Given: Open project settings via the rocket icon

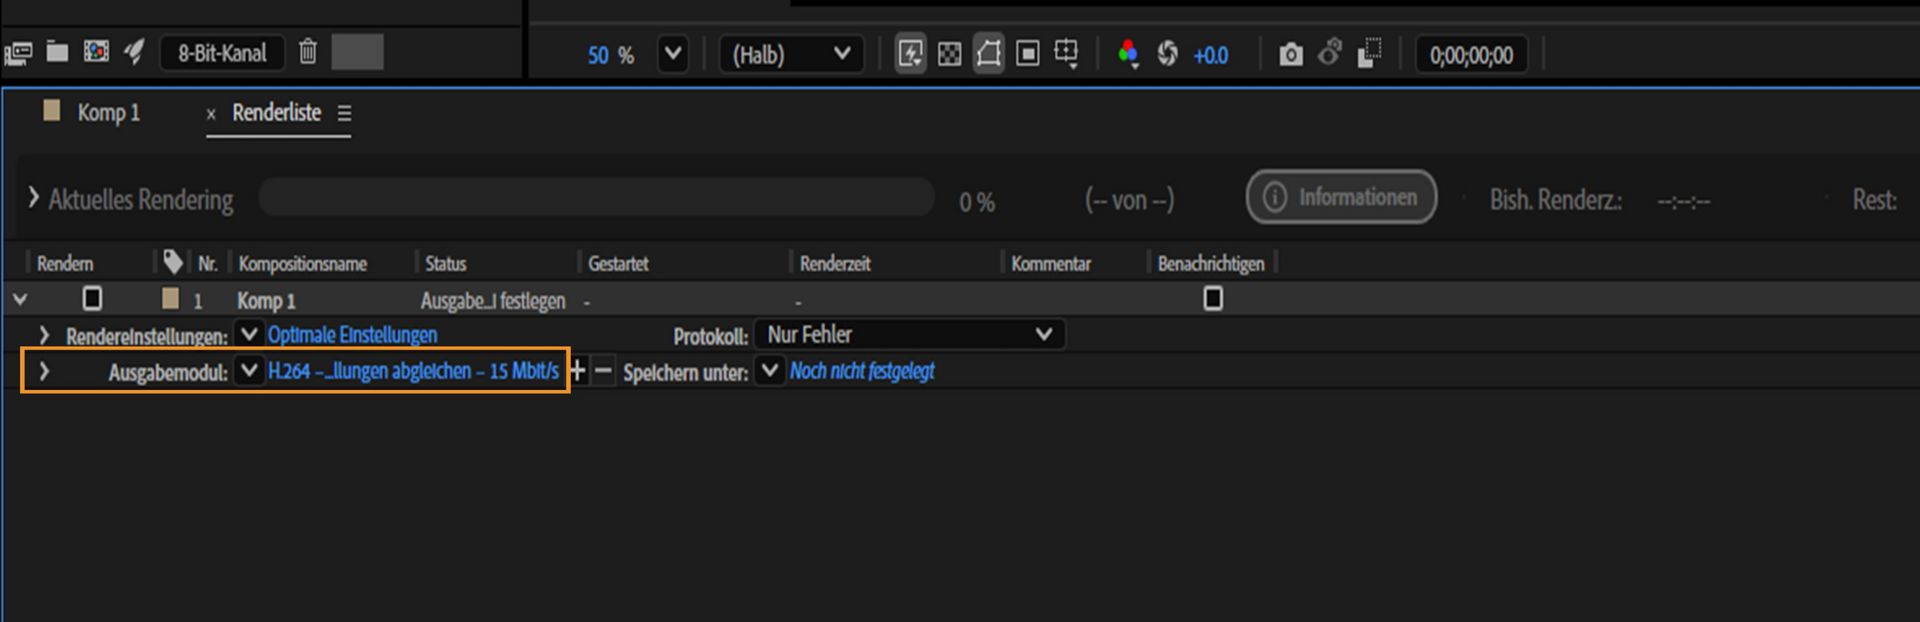Looking at the screenshot, I should [x=134, y=51].
